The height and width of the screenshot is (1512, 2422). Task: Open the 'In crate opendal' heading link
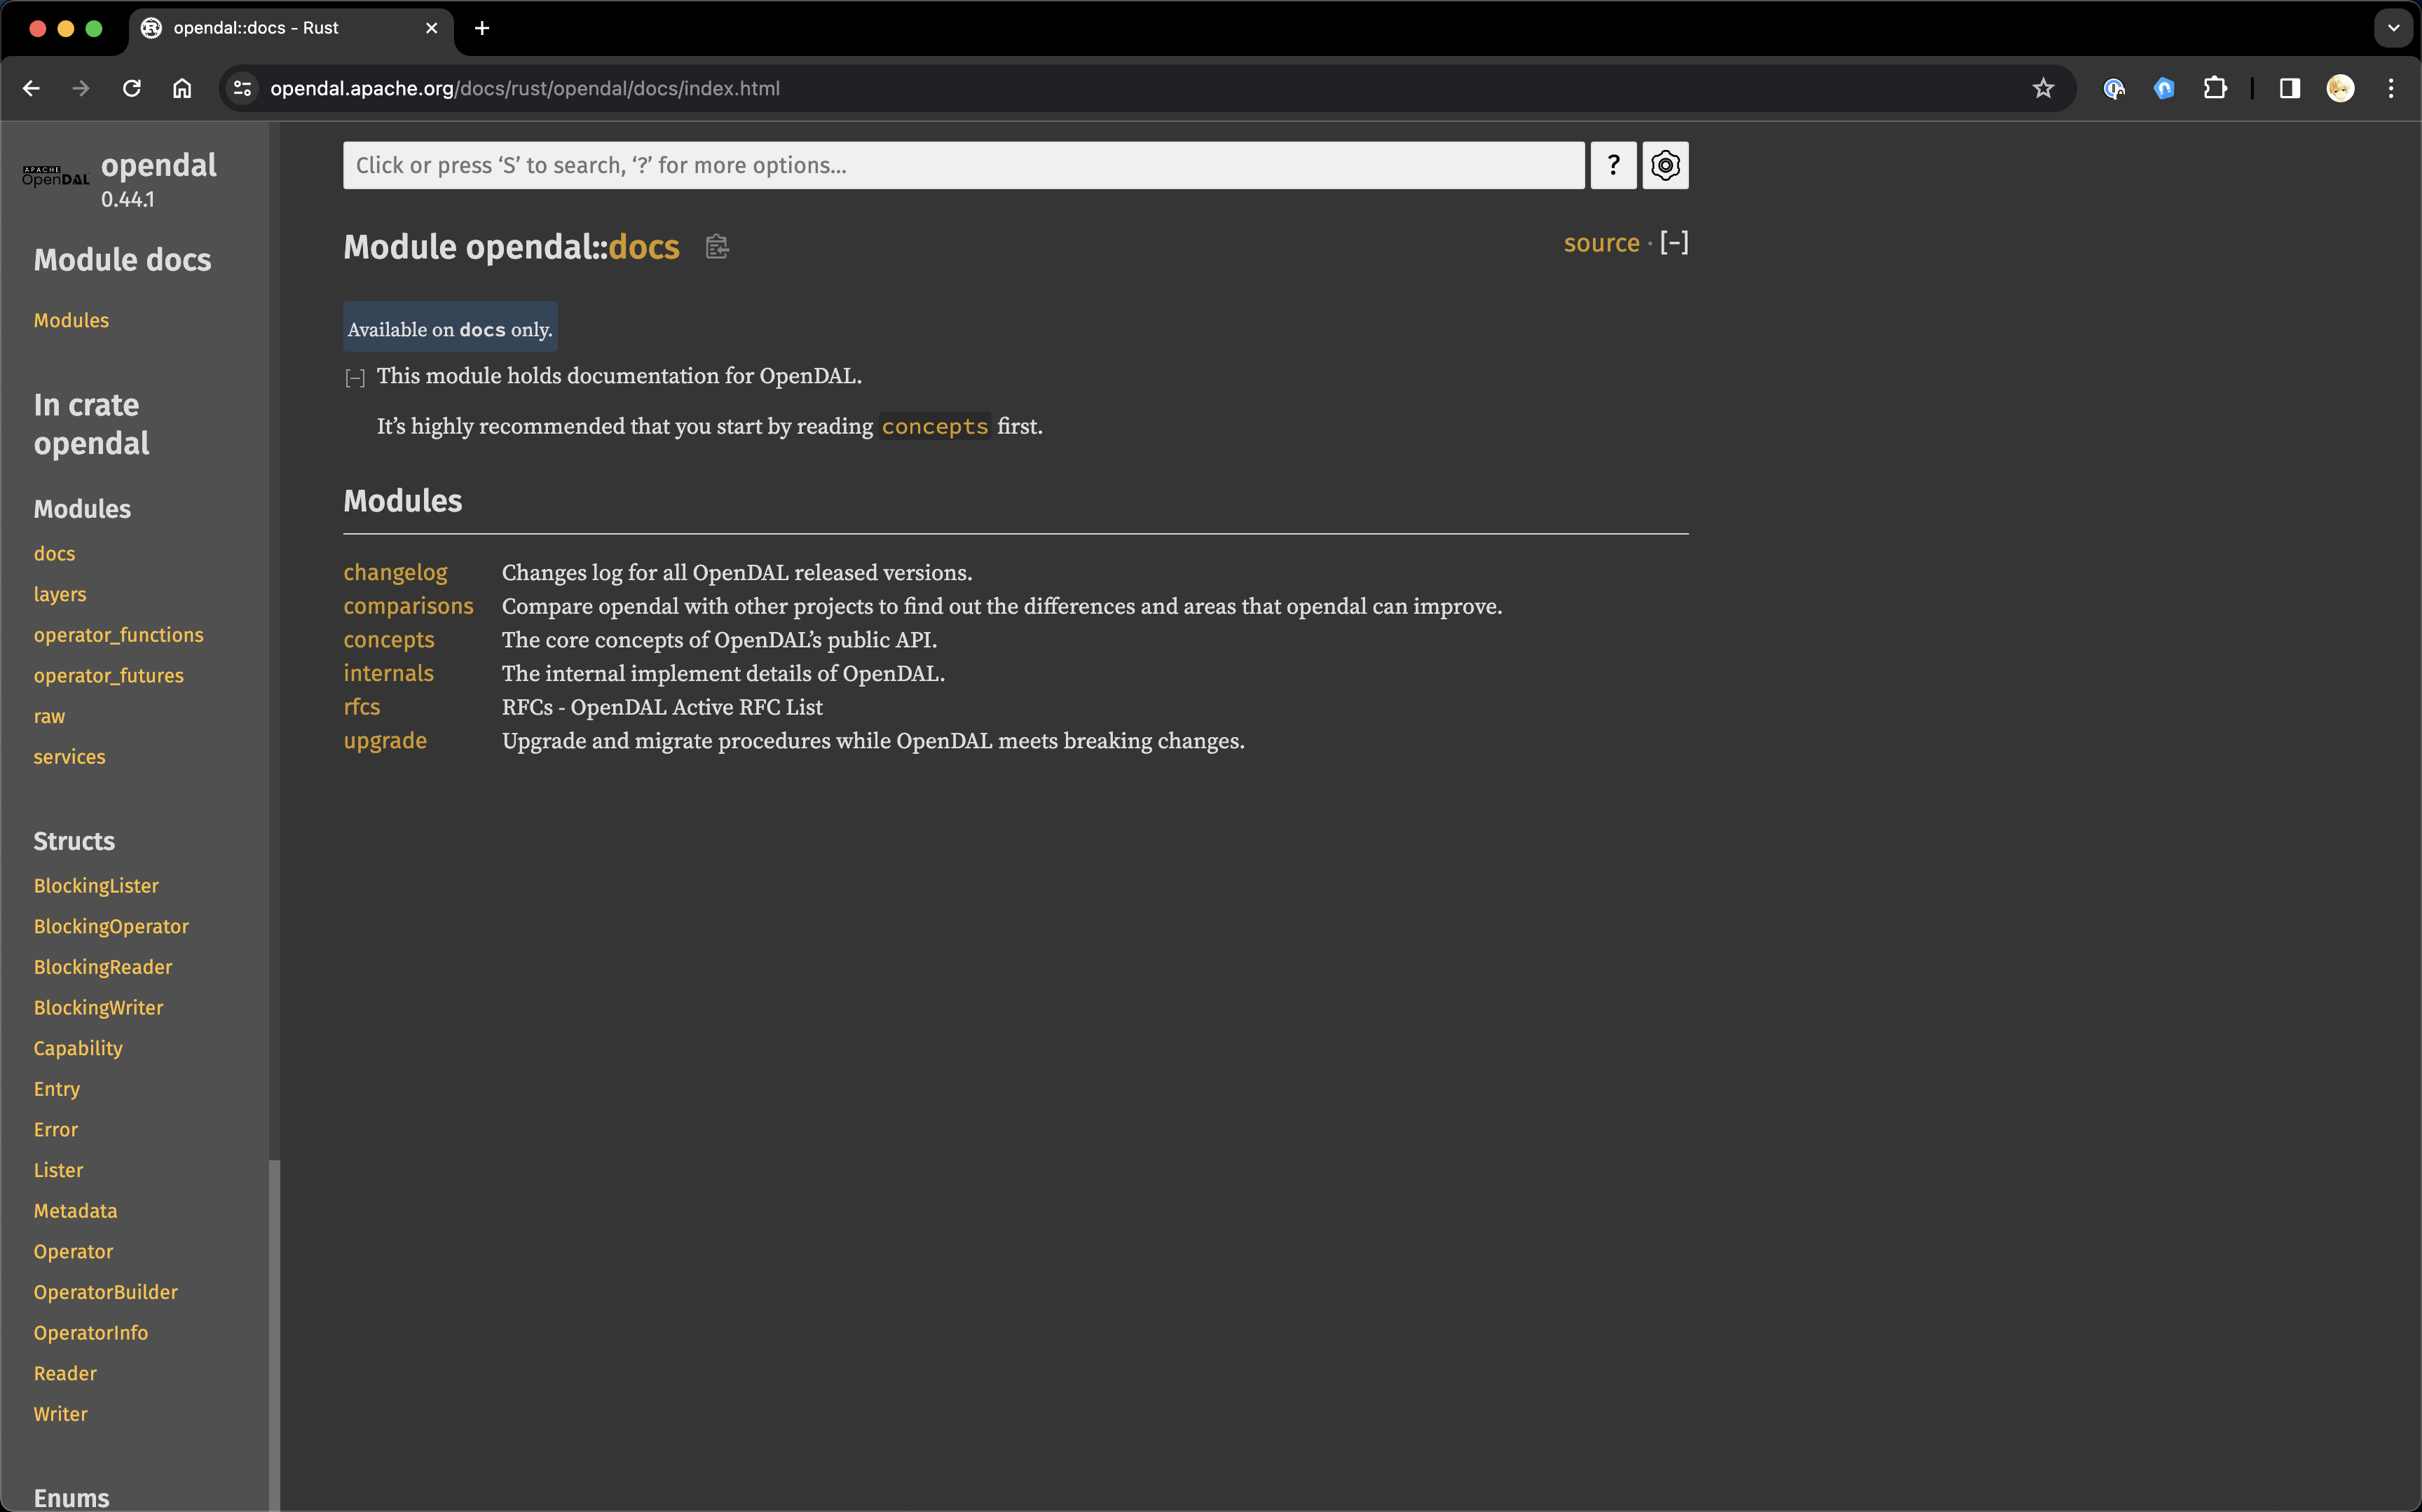(91, 424)
